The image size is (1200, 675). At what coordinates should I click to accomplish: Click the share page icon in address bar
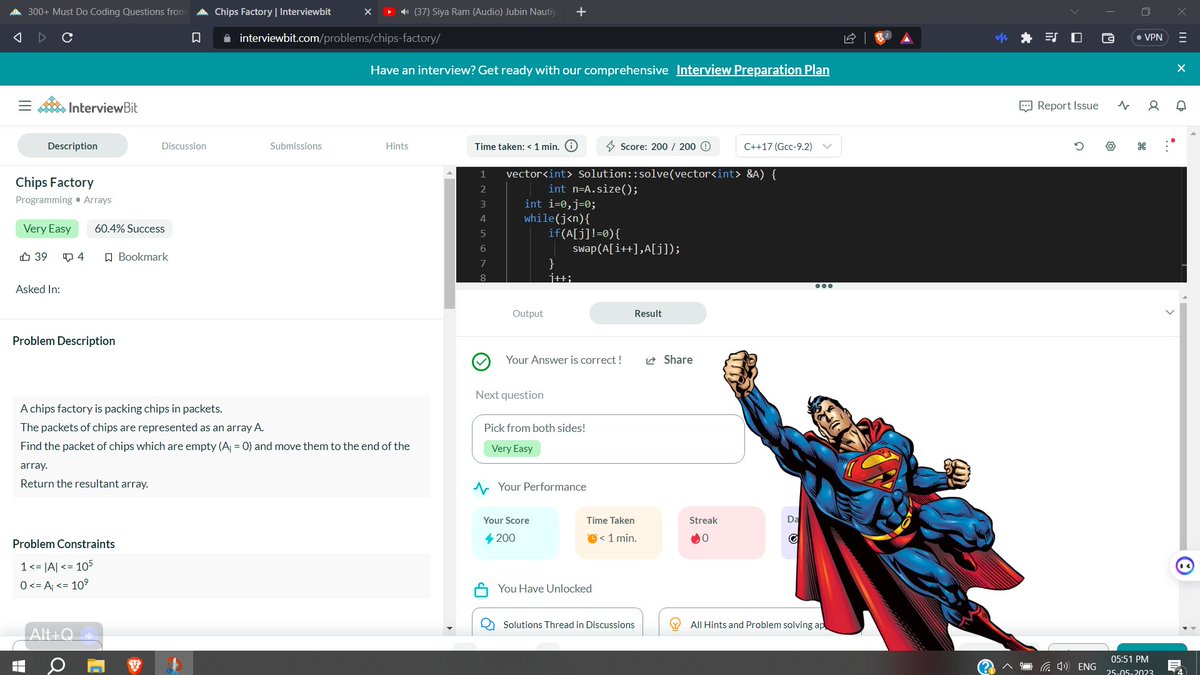pos(851,38)
